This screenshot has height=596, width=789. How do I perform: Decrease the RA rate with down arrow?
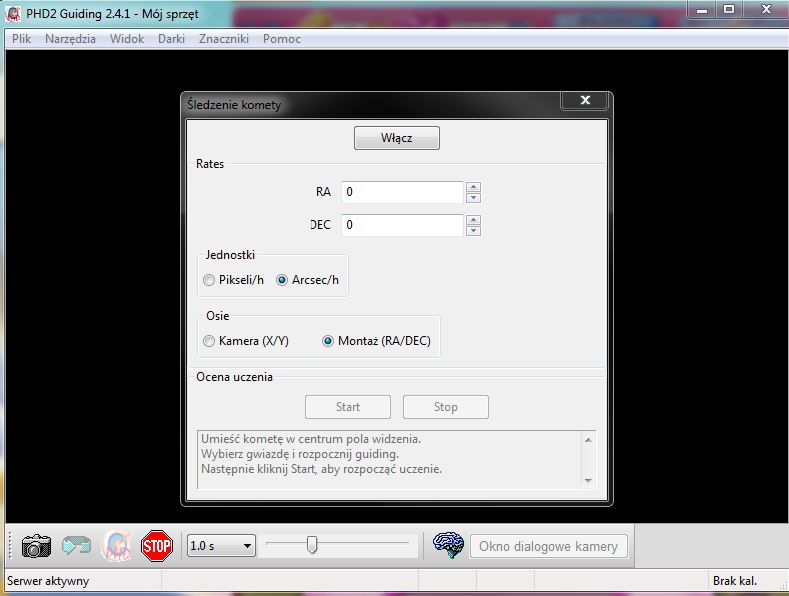tap(473, 198)
